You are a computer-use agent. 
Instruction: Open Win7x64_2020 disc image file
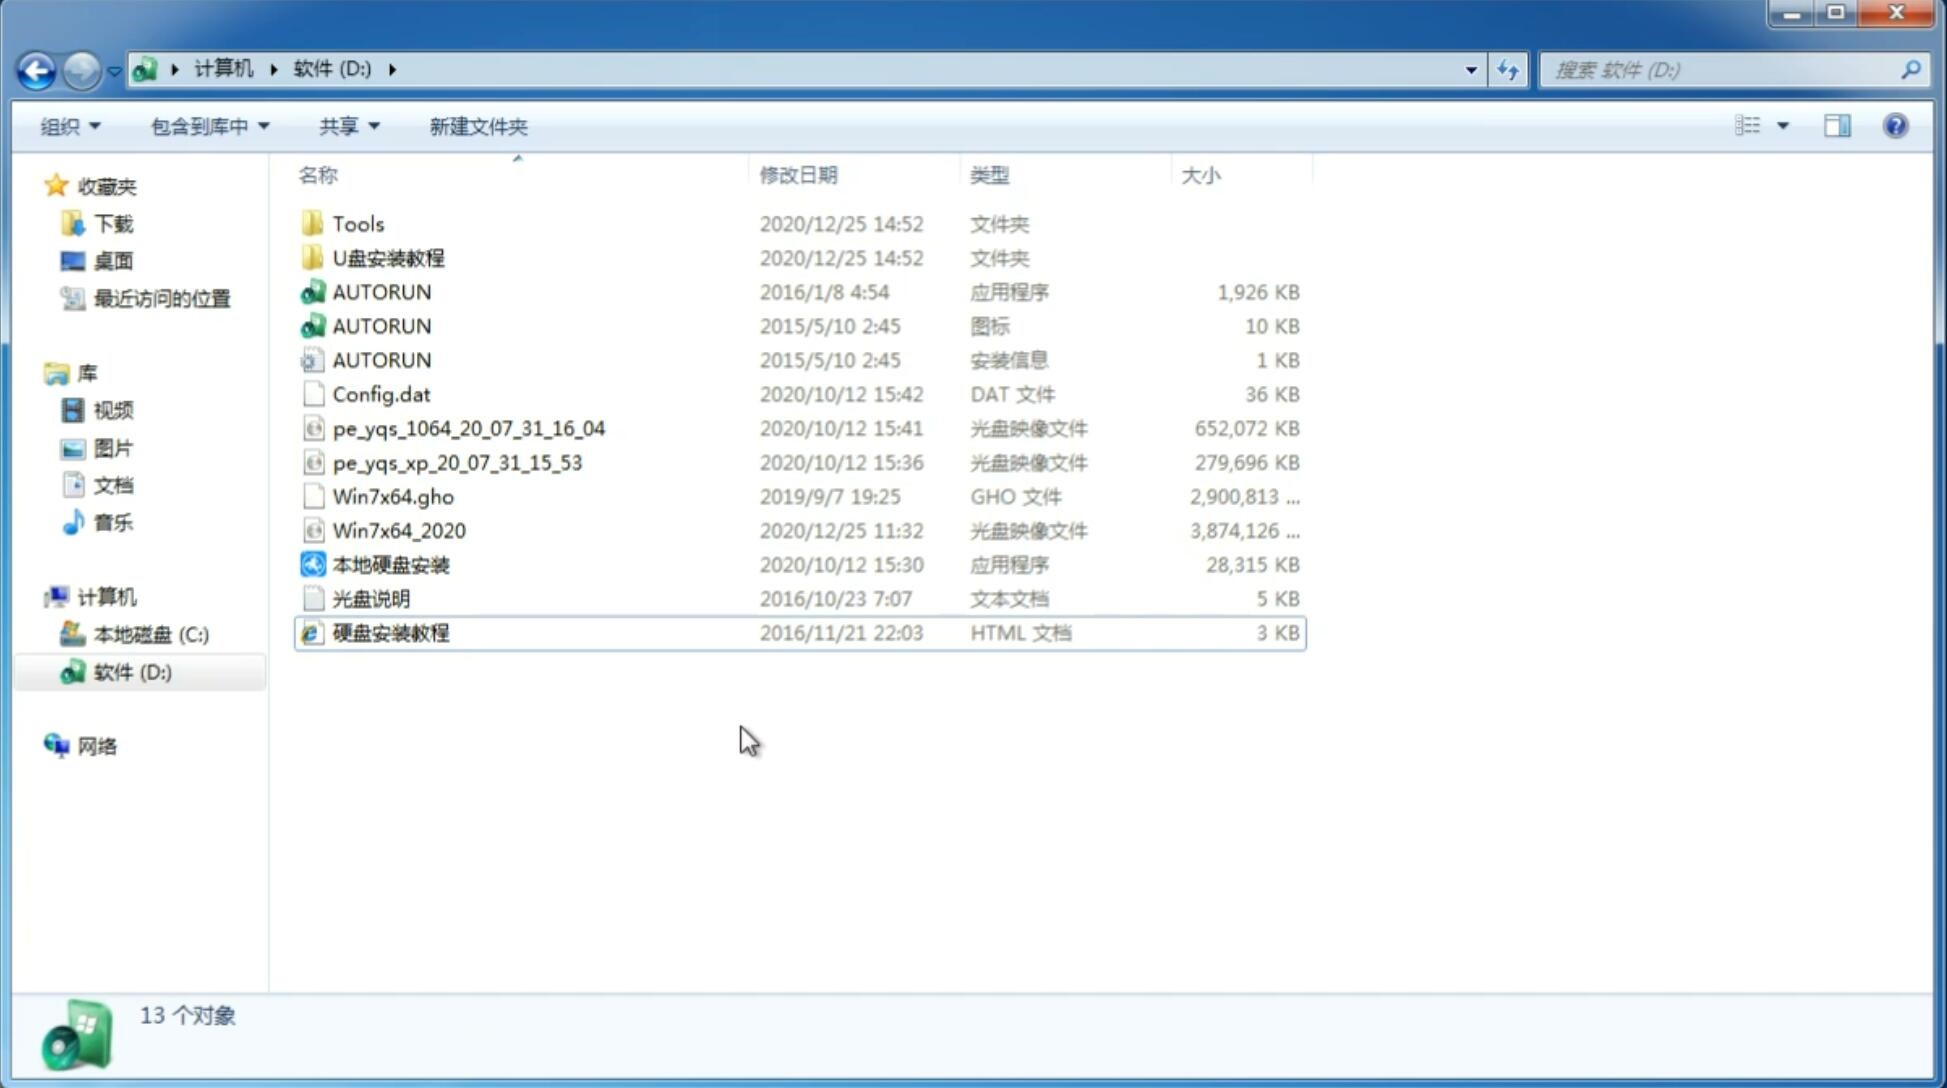click(x=398, y=529)
